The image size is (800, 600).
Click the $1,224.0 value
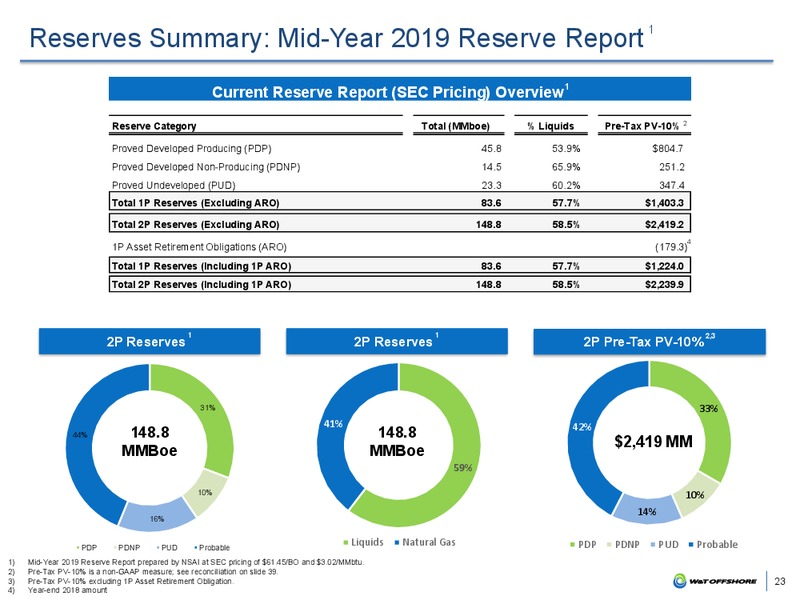pyautogui.click(x=665, y=266)
